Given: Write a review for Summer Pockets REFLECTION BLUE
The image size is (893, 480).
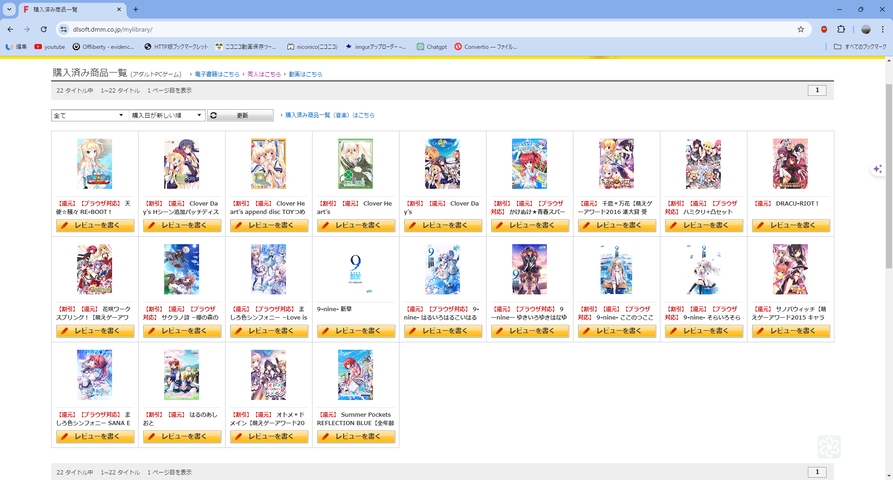Looking at the screenshot, I should [x=356, y=437].
